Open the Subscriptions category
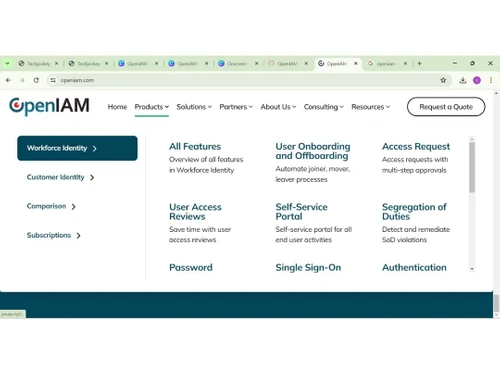Screen dimensions: 500x375 (x=54, y=235)
